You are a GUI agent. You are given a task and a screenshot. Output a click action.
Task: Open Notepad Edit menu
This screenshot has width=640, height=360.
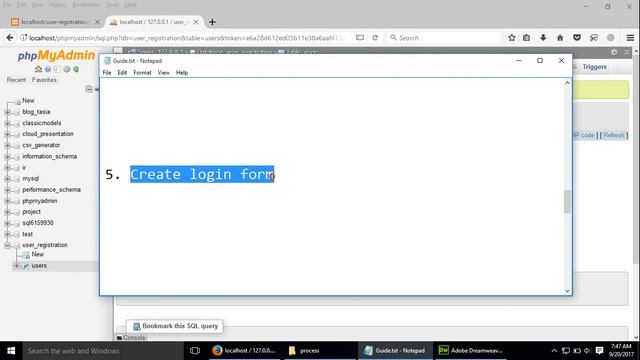click(x=122, y=73)
